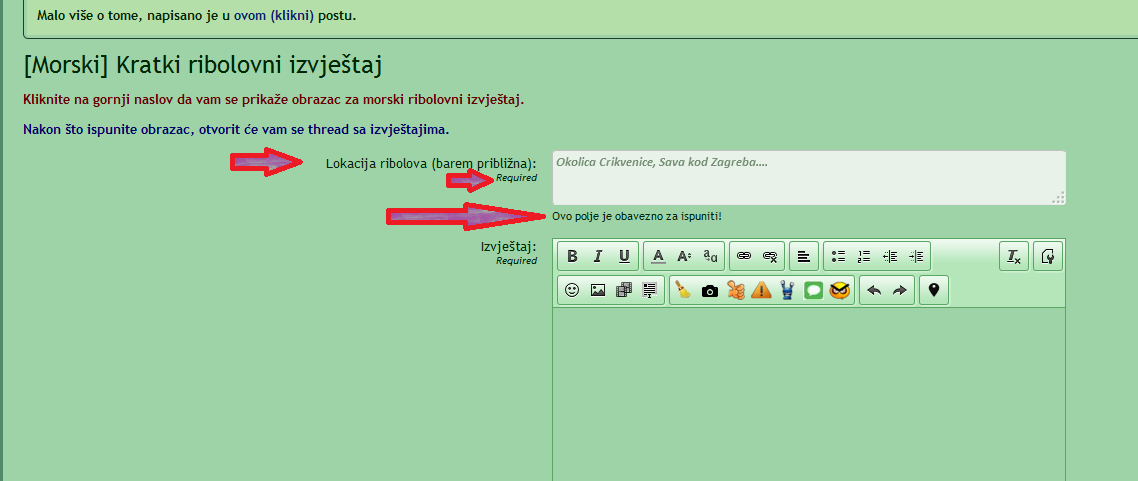Open the text alignment option
The width and height of the screenshot is (1138, 481).
pyautogui.click(x=803, y=256)
